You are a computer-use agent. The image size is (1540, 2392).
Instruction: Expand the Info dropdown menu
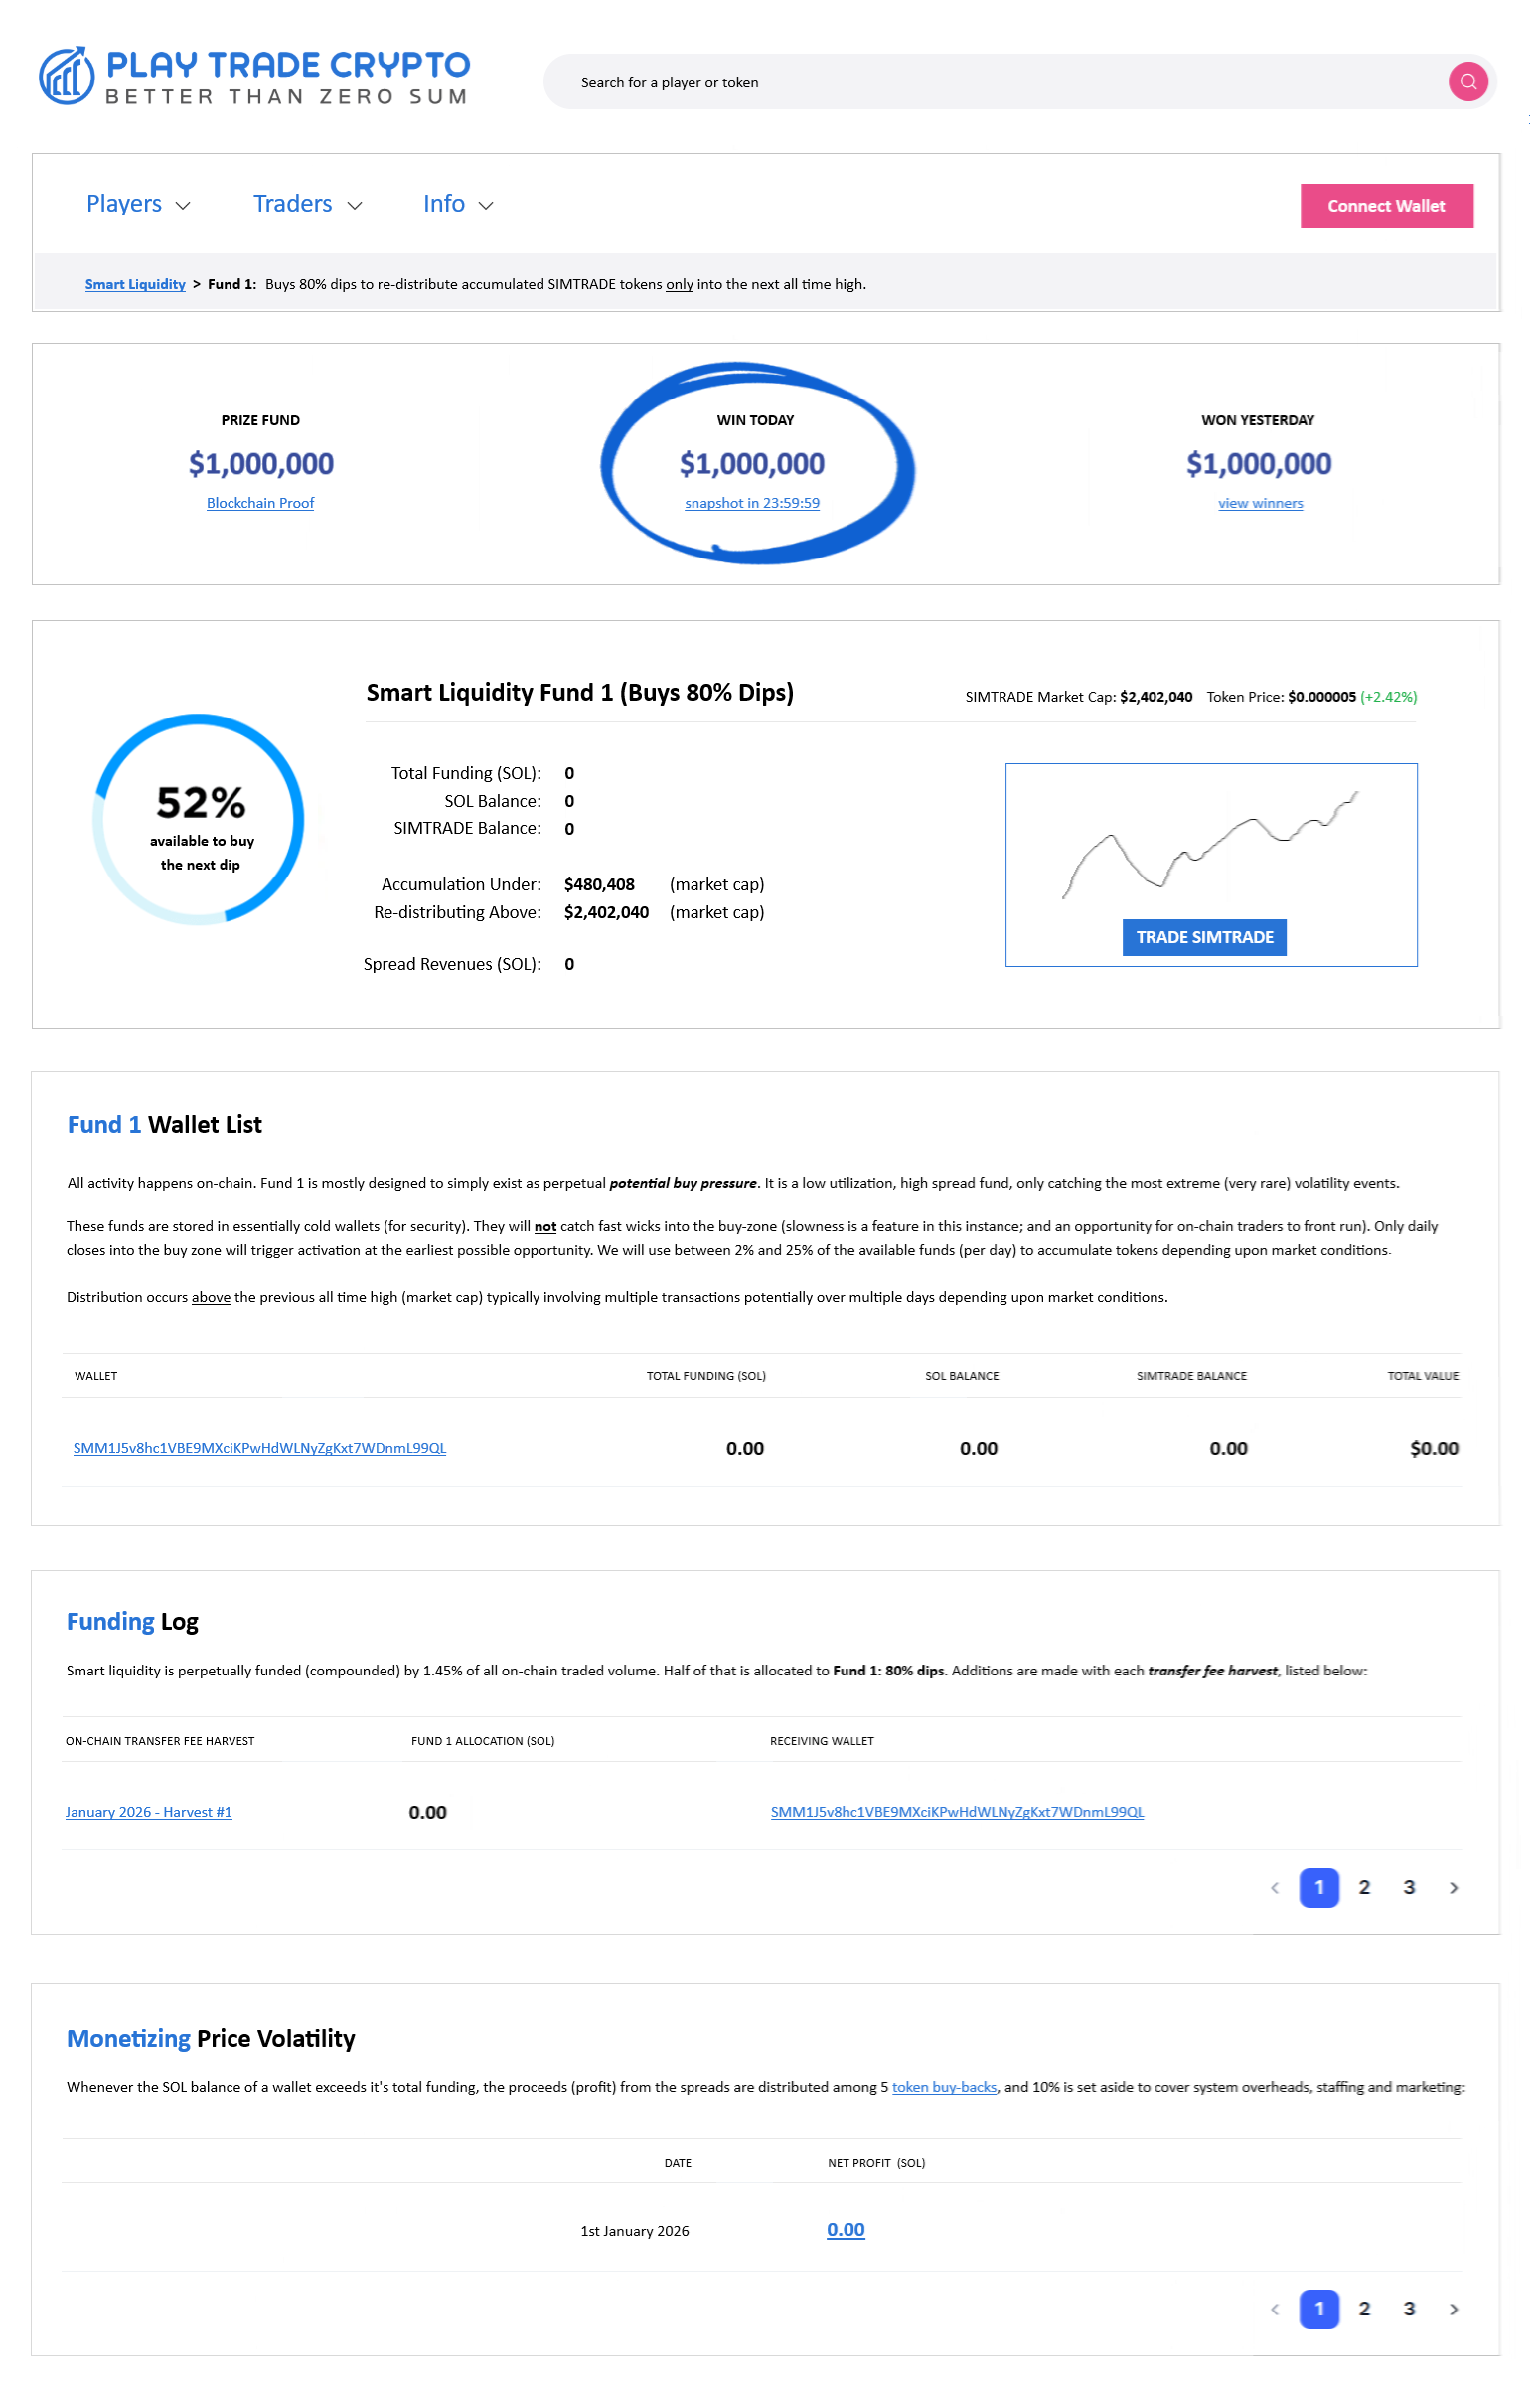point(458,204)
